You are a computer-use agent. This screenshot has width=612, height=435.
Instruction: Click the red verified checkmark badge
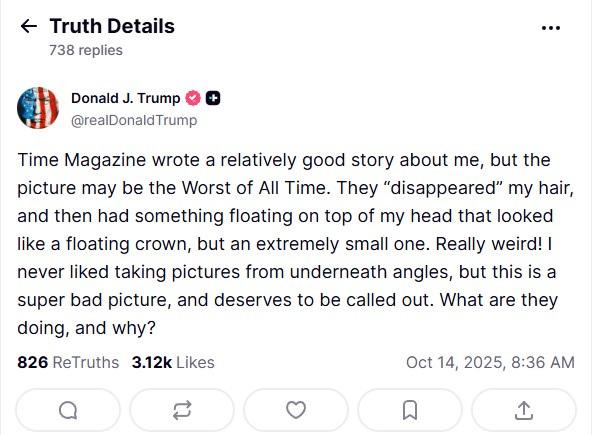point(194,98)
